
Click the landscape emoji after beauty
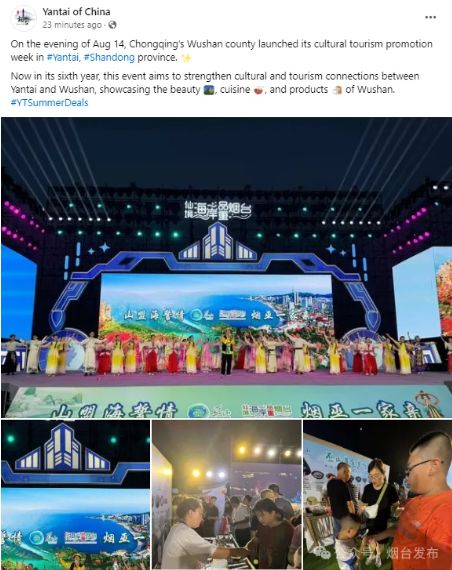pos(209,90)
